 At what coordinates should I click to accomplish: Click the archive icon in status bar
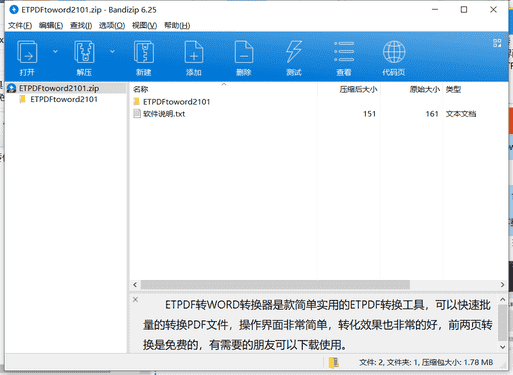pyautogui.click(x=333, y=362)
